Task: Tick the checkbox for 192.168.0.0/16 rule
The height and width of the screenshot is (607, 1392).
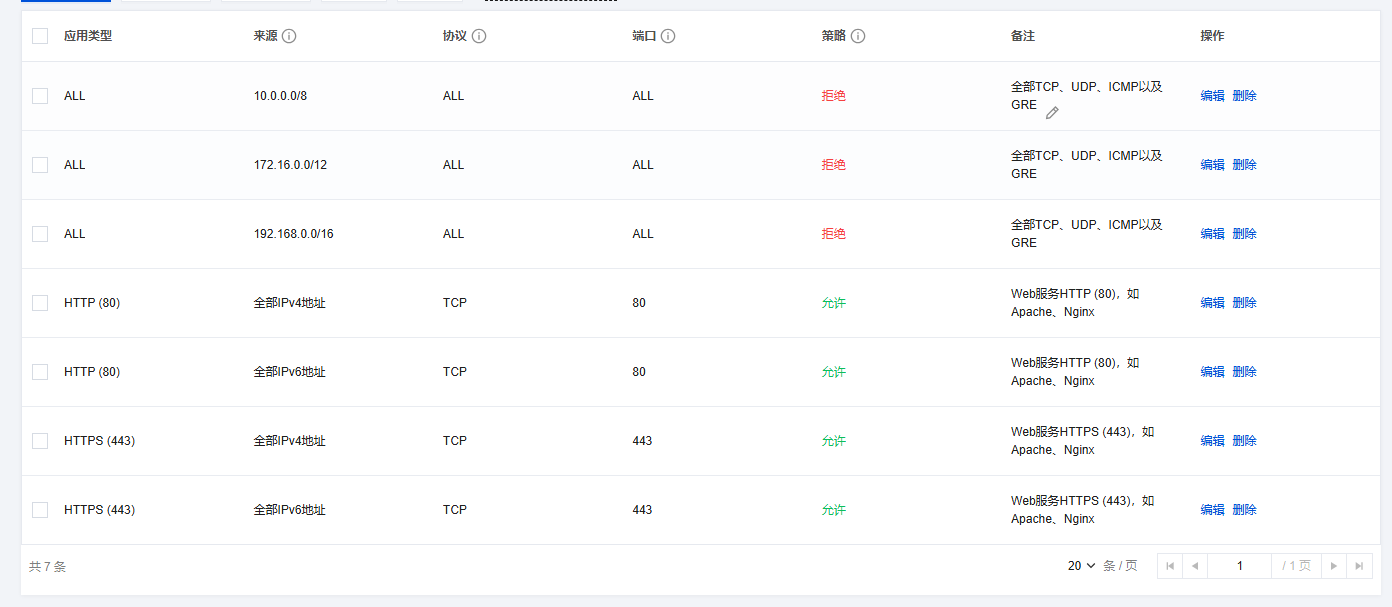Action: pos(40,234)
